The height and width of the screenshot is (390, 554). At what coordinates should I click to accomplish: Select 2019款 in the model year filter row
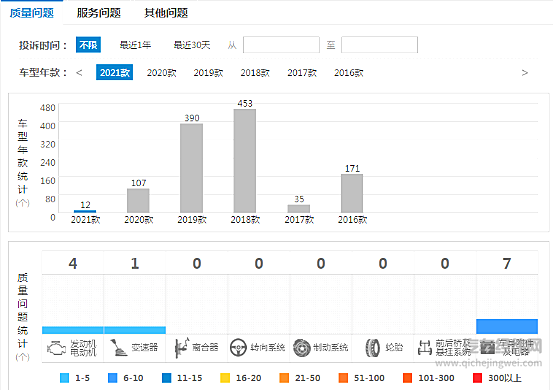click(208, 73)
